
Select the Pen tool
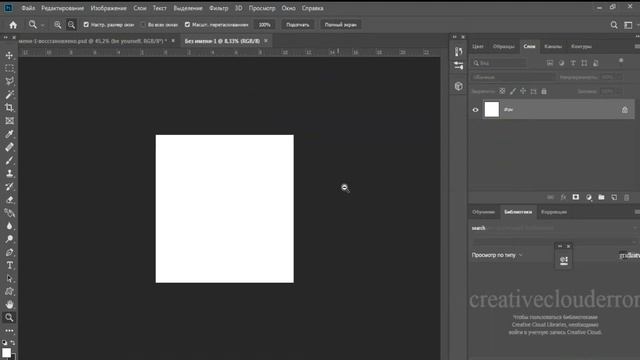(x=9, y=252)
